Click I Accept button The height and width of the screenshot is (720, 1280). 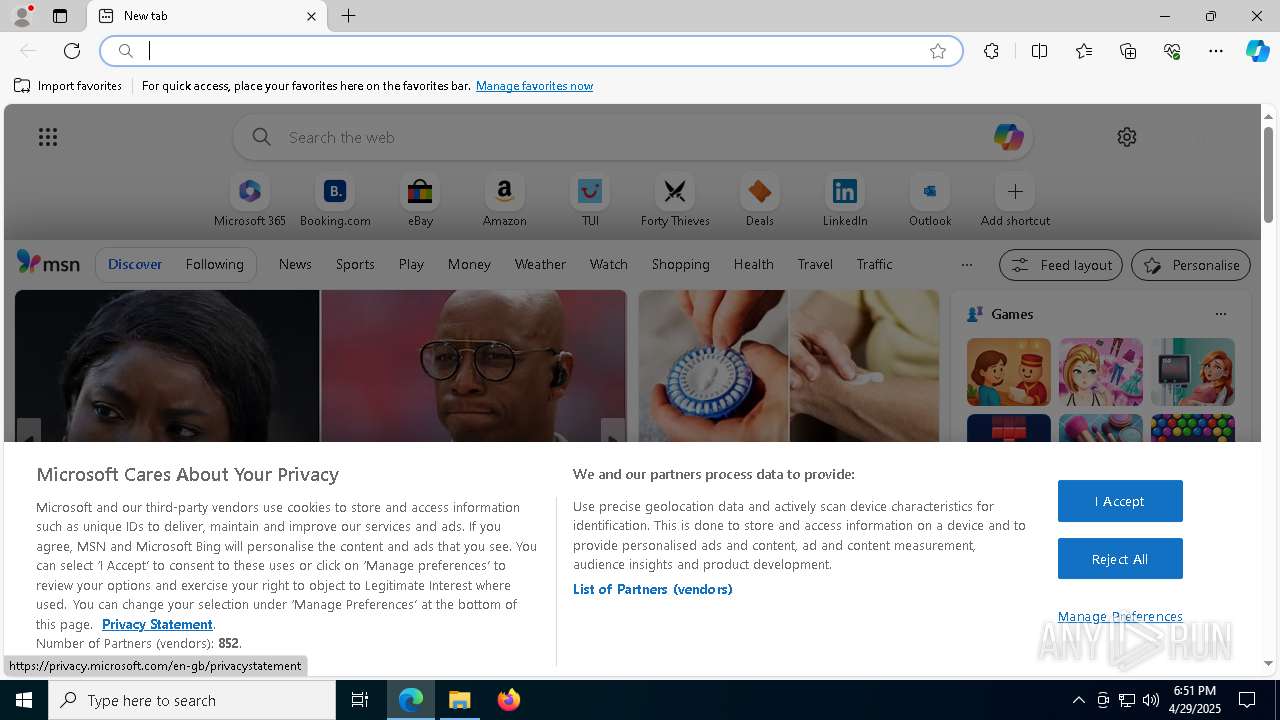(1120, 501)
